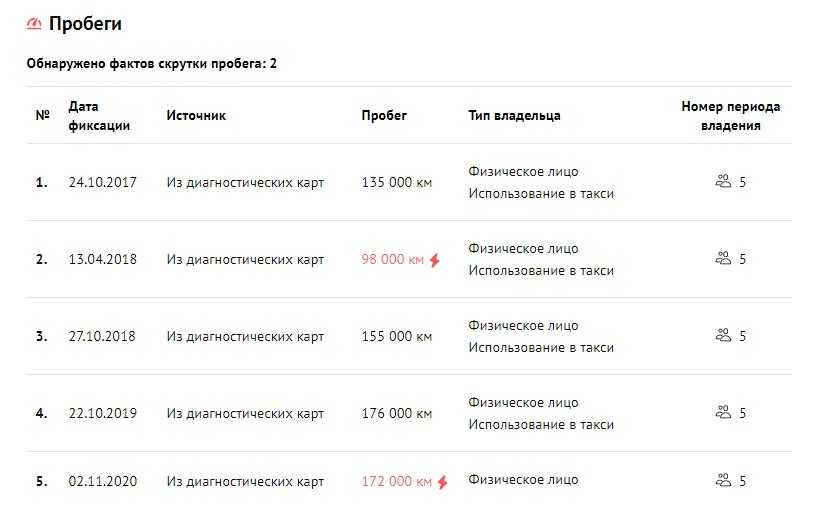Click the owners icon in row 5
The image size is (814, 505).
(724, 481)
